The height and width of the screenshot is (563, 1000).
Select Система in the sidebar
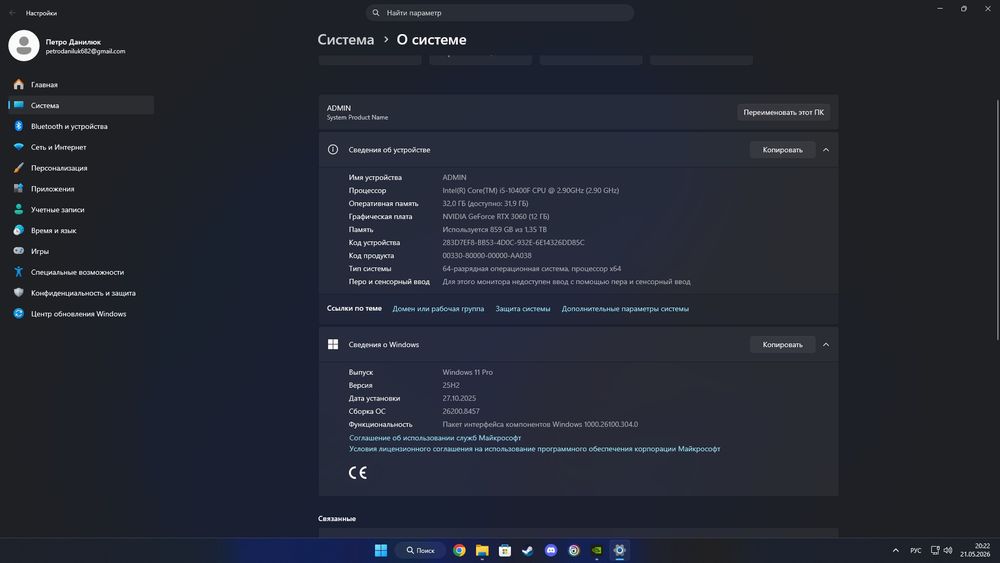pyautogui.click(x=81, y=105)
